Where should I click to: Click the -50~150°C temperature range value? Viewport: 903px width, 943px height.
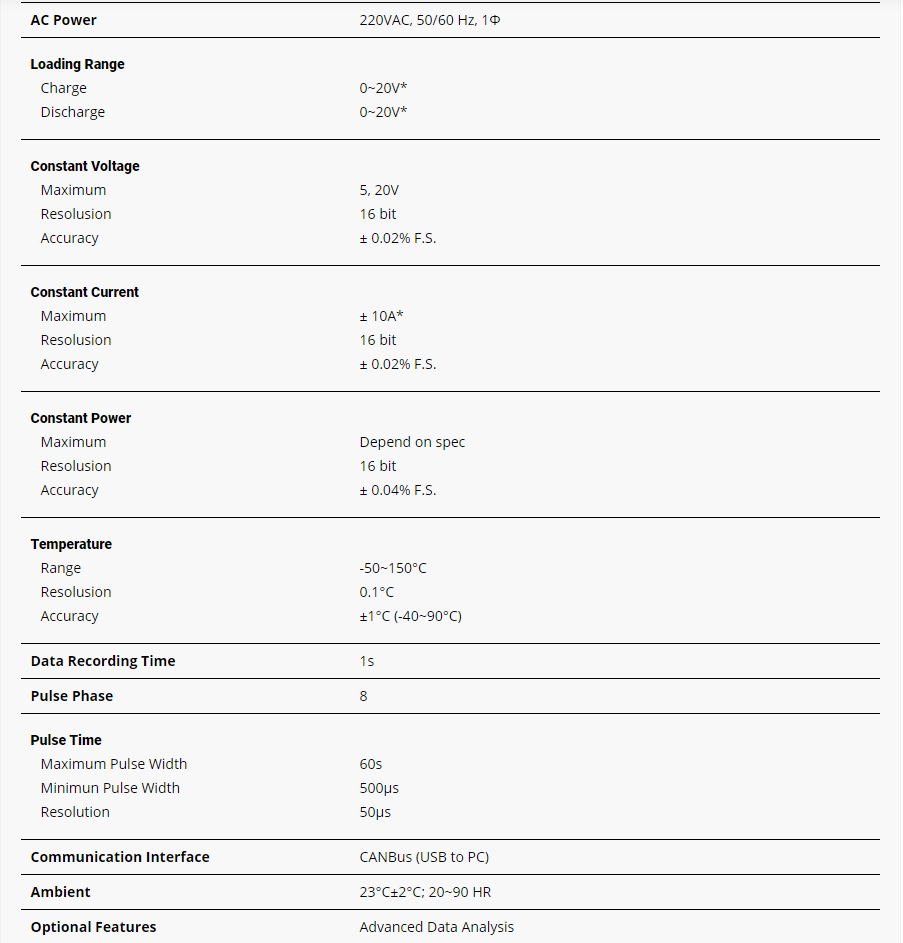(x=393, y=568)
